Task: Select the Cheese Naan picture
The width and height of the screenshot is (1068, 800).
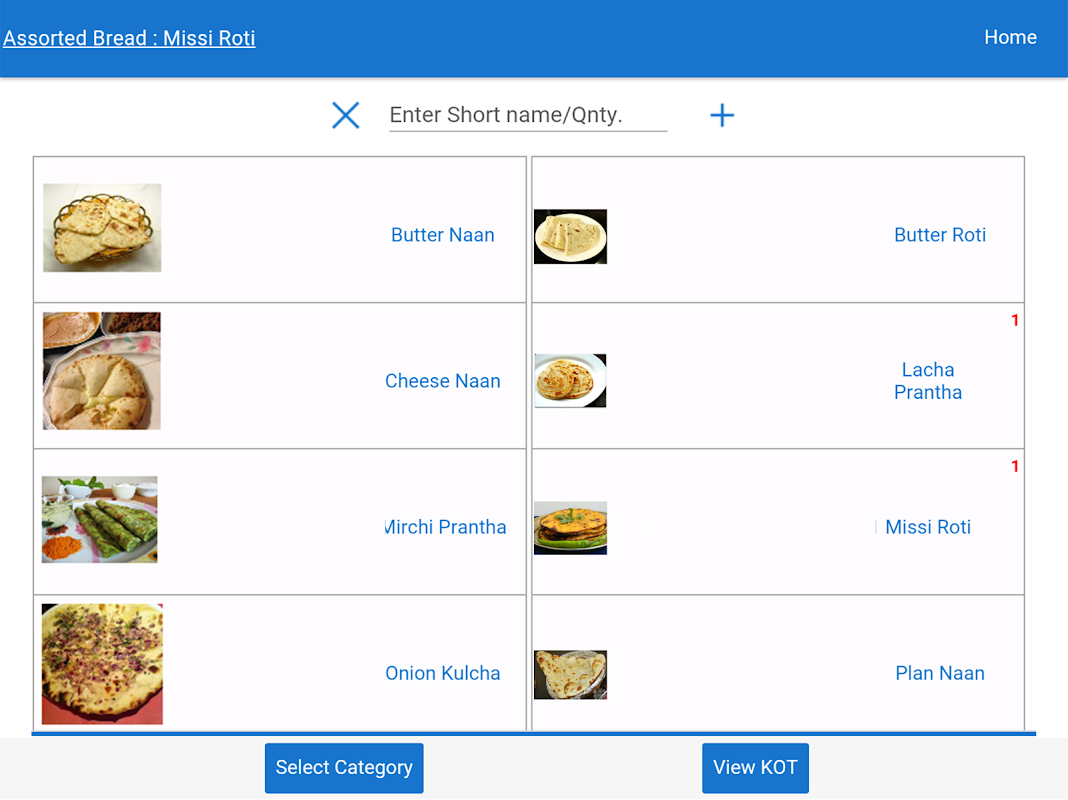Action: coord(102,371)
